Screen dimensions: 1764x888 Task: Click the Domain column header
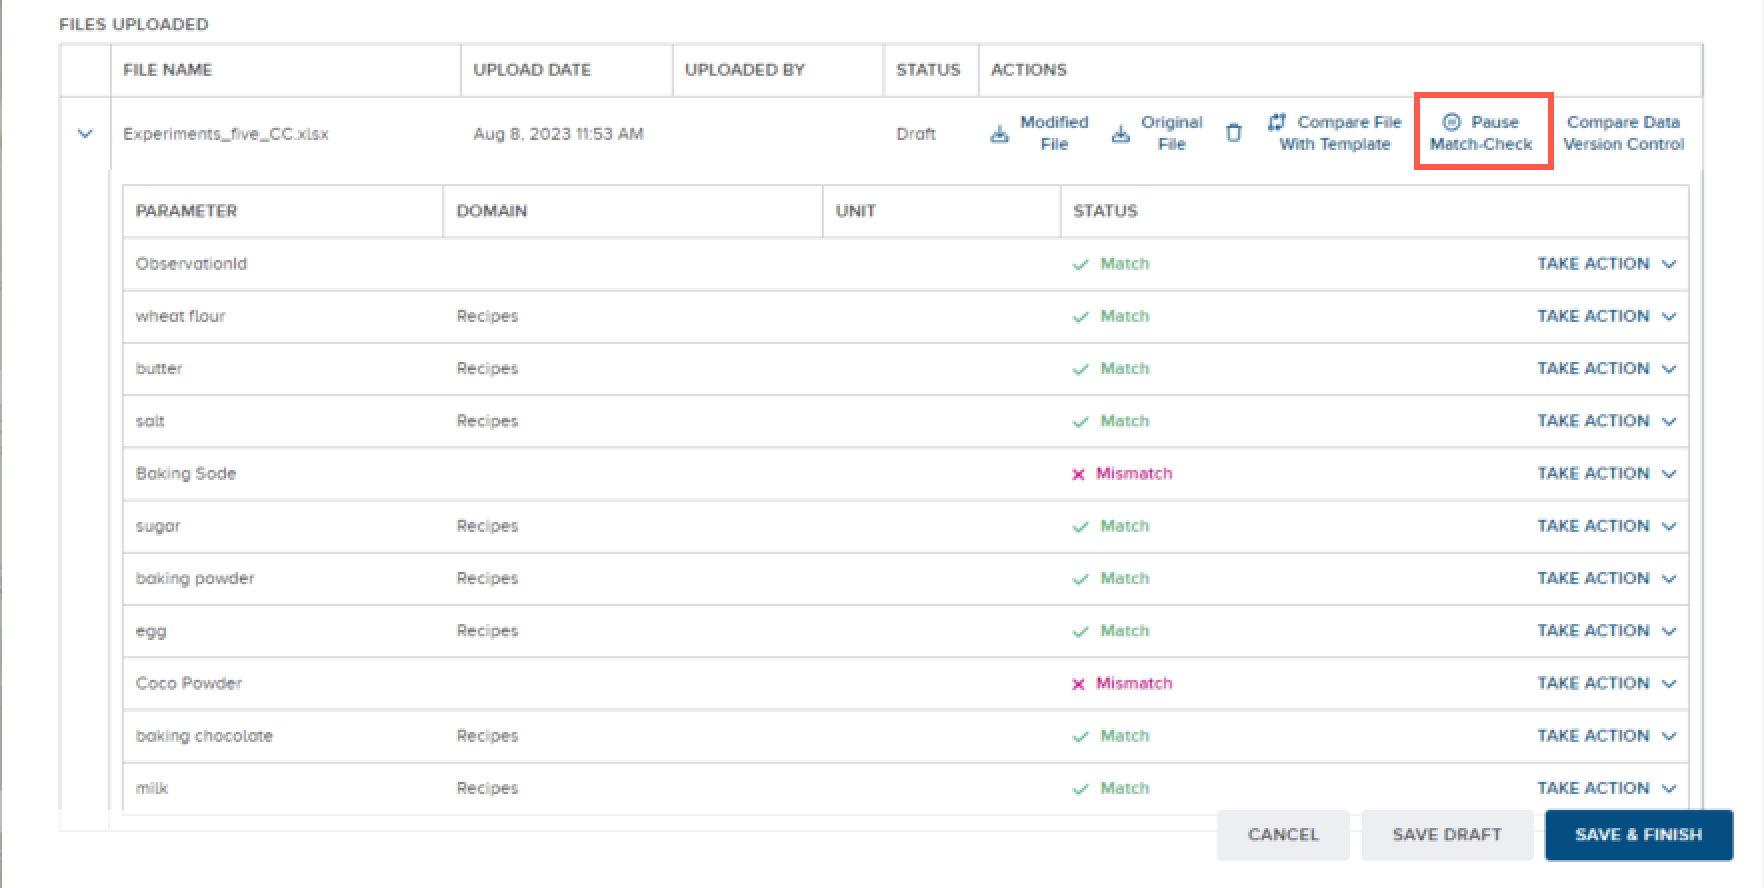point(492,211)
